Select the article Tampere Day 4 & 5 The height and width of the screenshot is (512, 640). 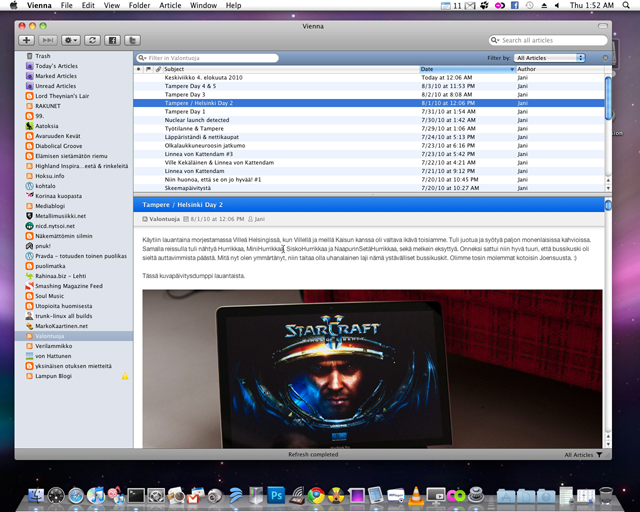pyautogui.click(x=369, y=86)
